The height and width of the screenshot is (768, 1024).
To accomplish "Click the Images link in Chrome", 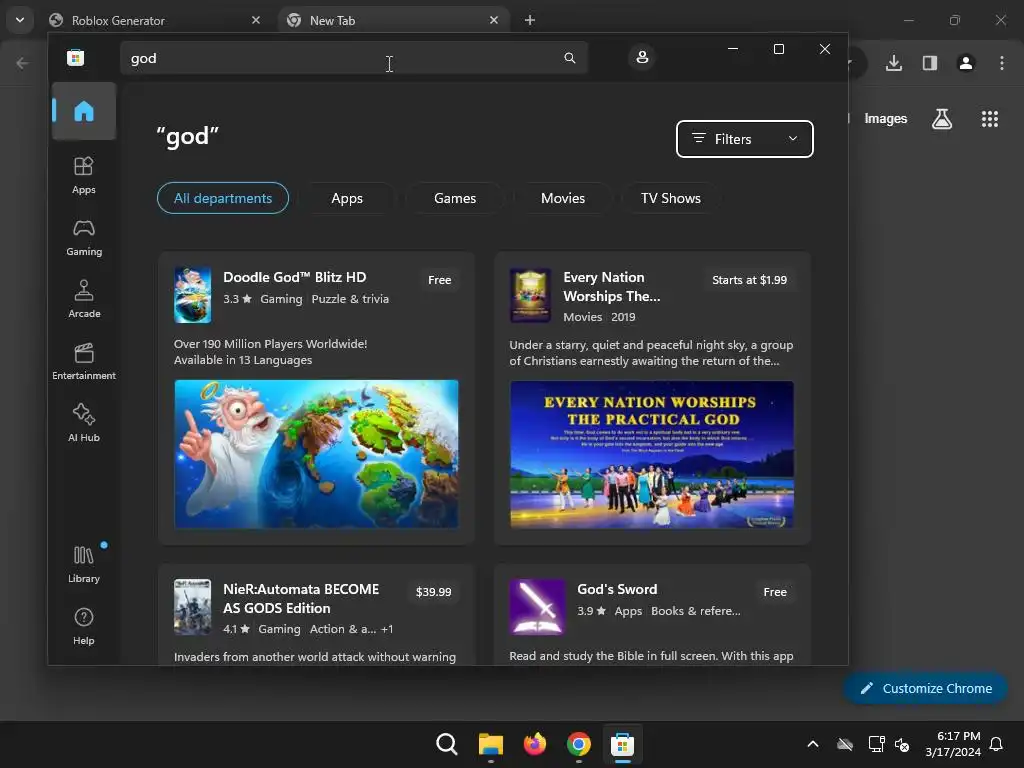I will pyautogui.click(x=886, y=118).
